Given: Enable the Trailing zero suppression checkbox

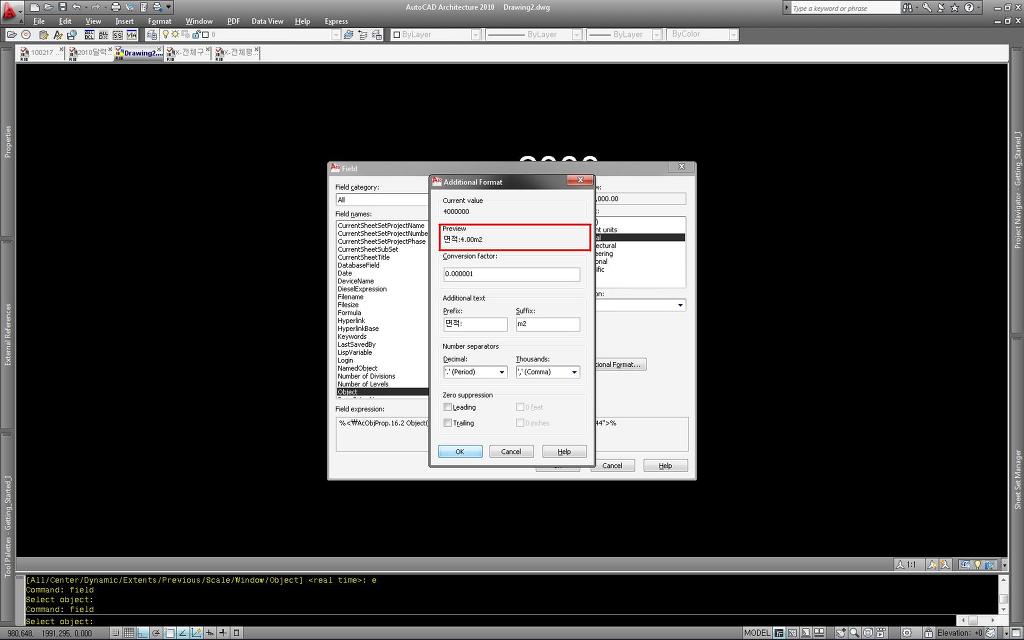Looking at the screenshot, I should [448, 423].
